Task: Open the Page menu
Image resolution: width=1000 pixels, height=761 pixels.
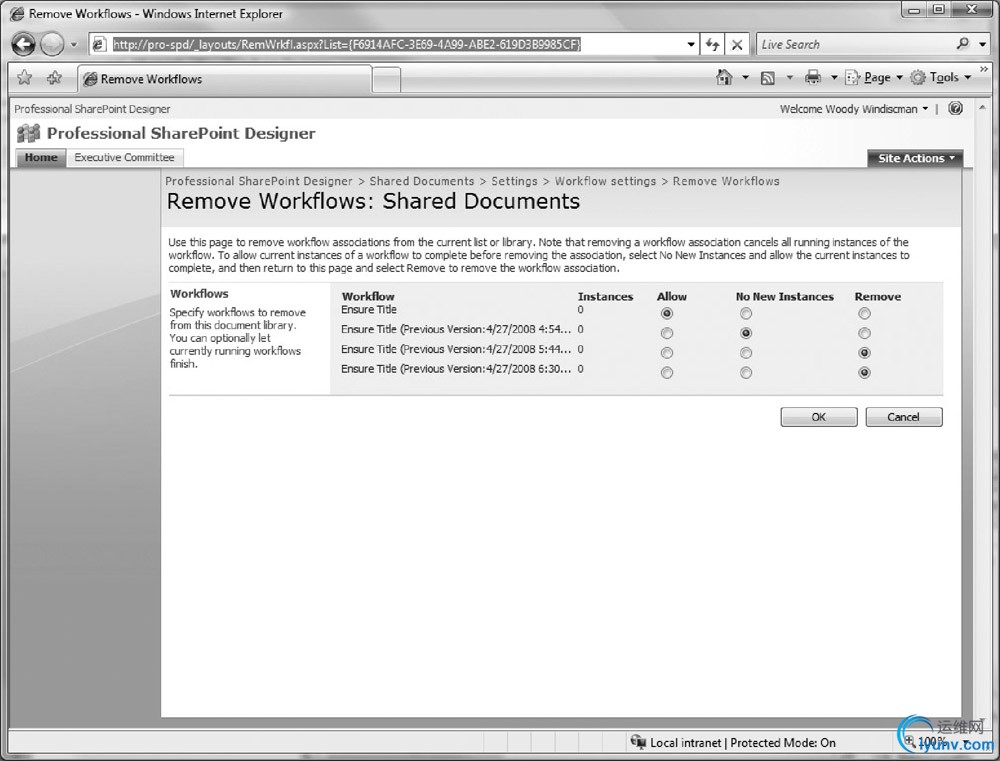Action: [x=874, y=78]
